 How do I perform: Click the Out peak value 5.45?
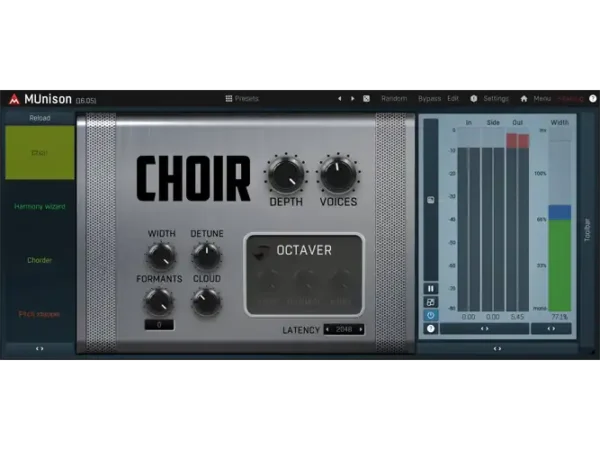coord(517,317)
